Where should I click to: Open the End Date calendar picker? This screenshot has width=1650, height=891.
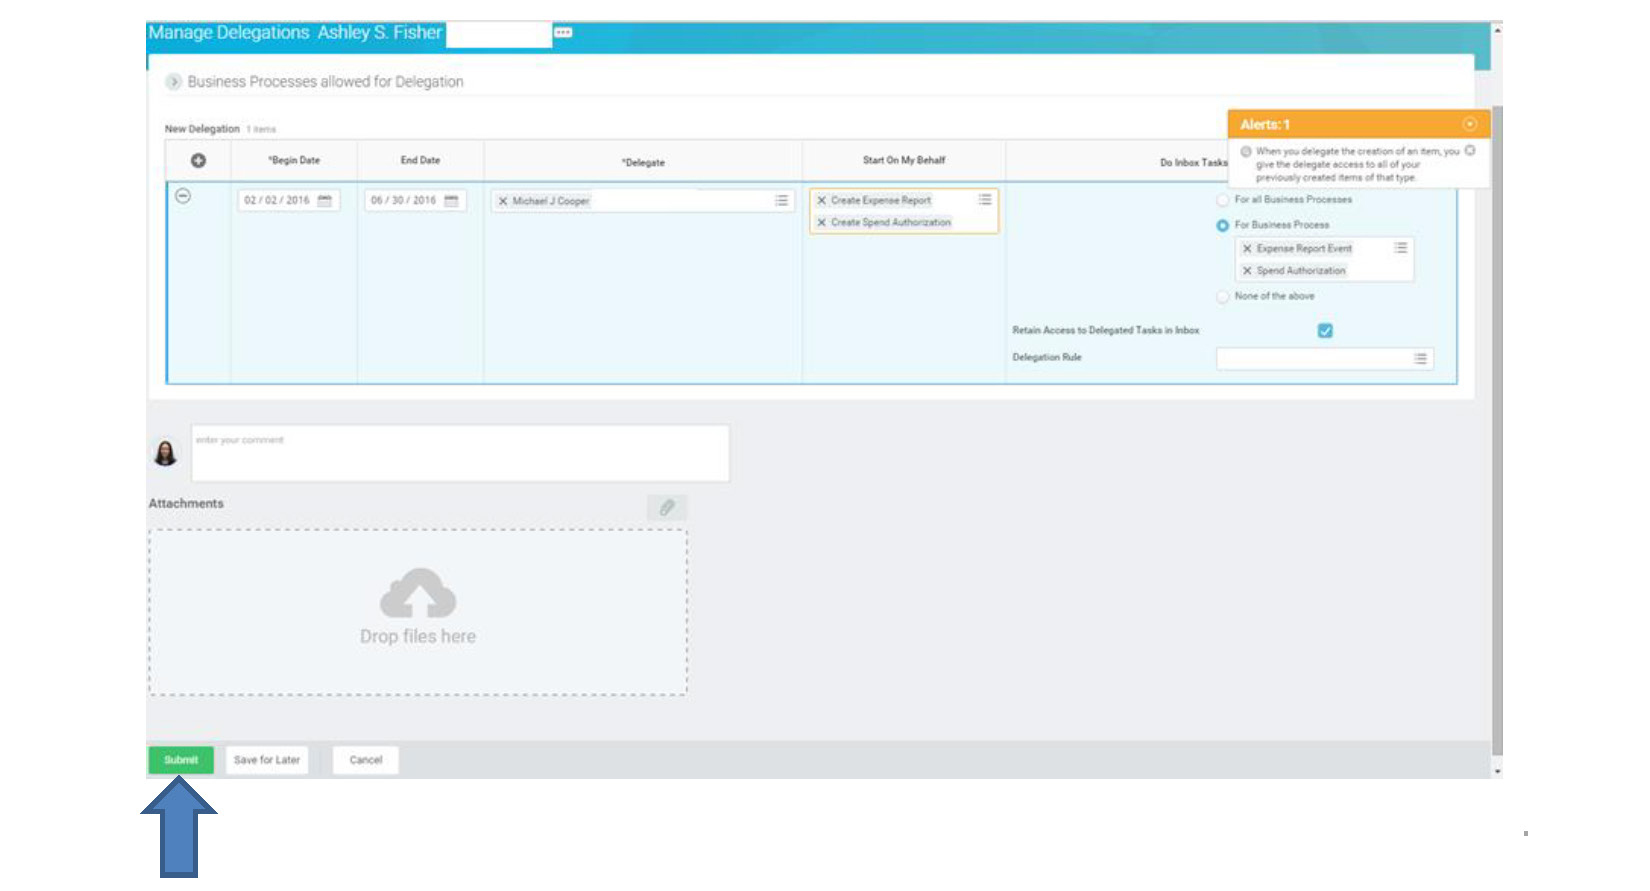451,201
